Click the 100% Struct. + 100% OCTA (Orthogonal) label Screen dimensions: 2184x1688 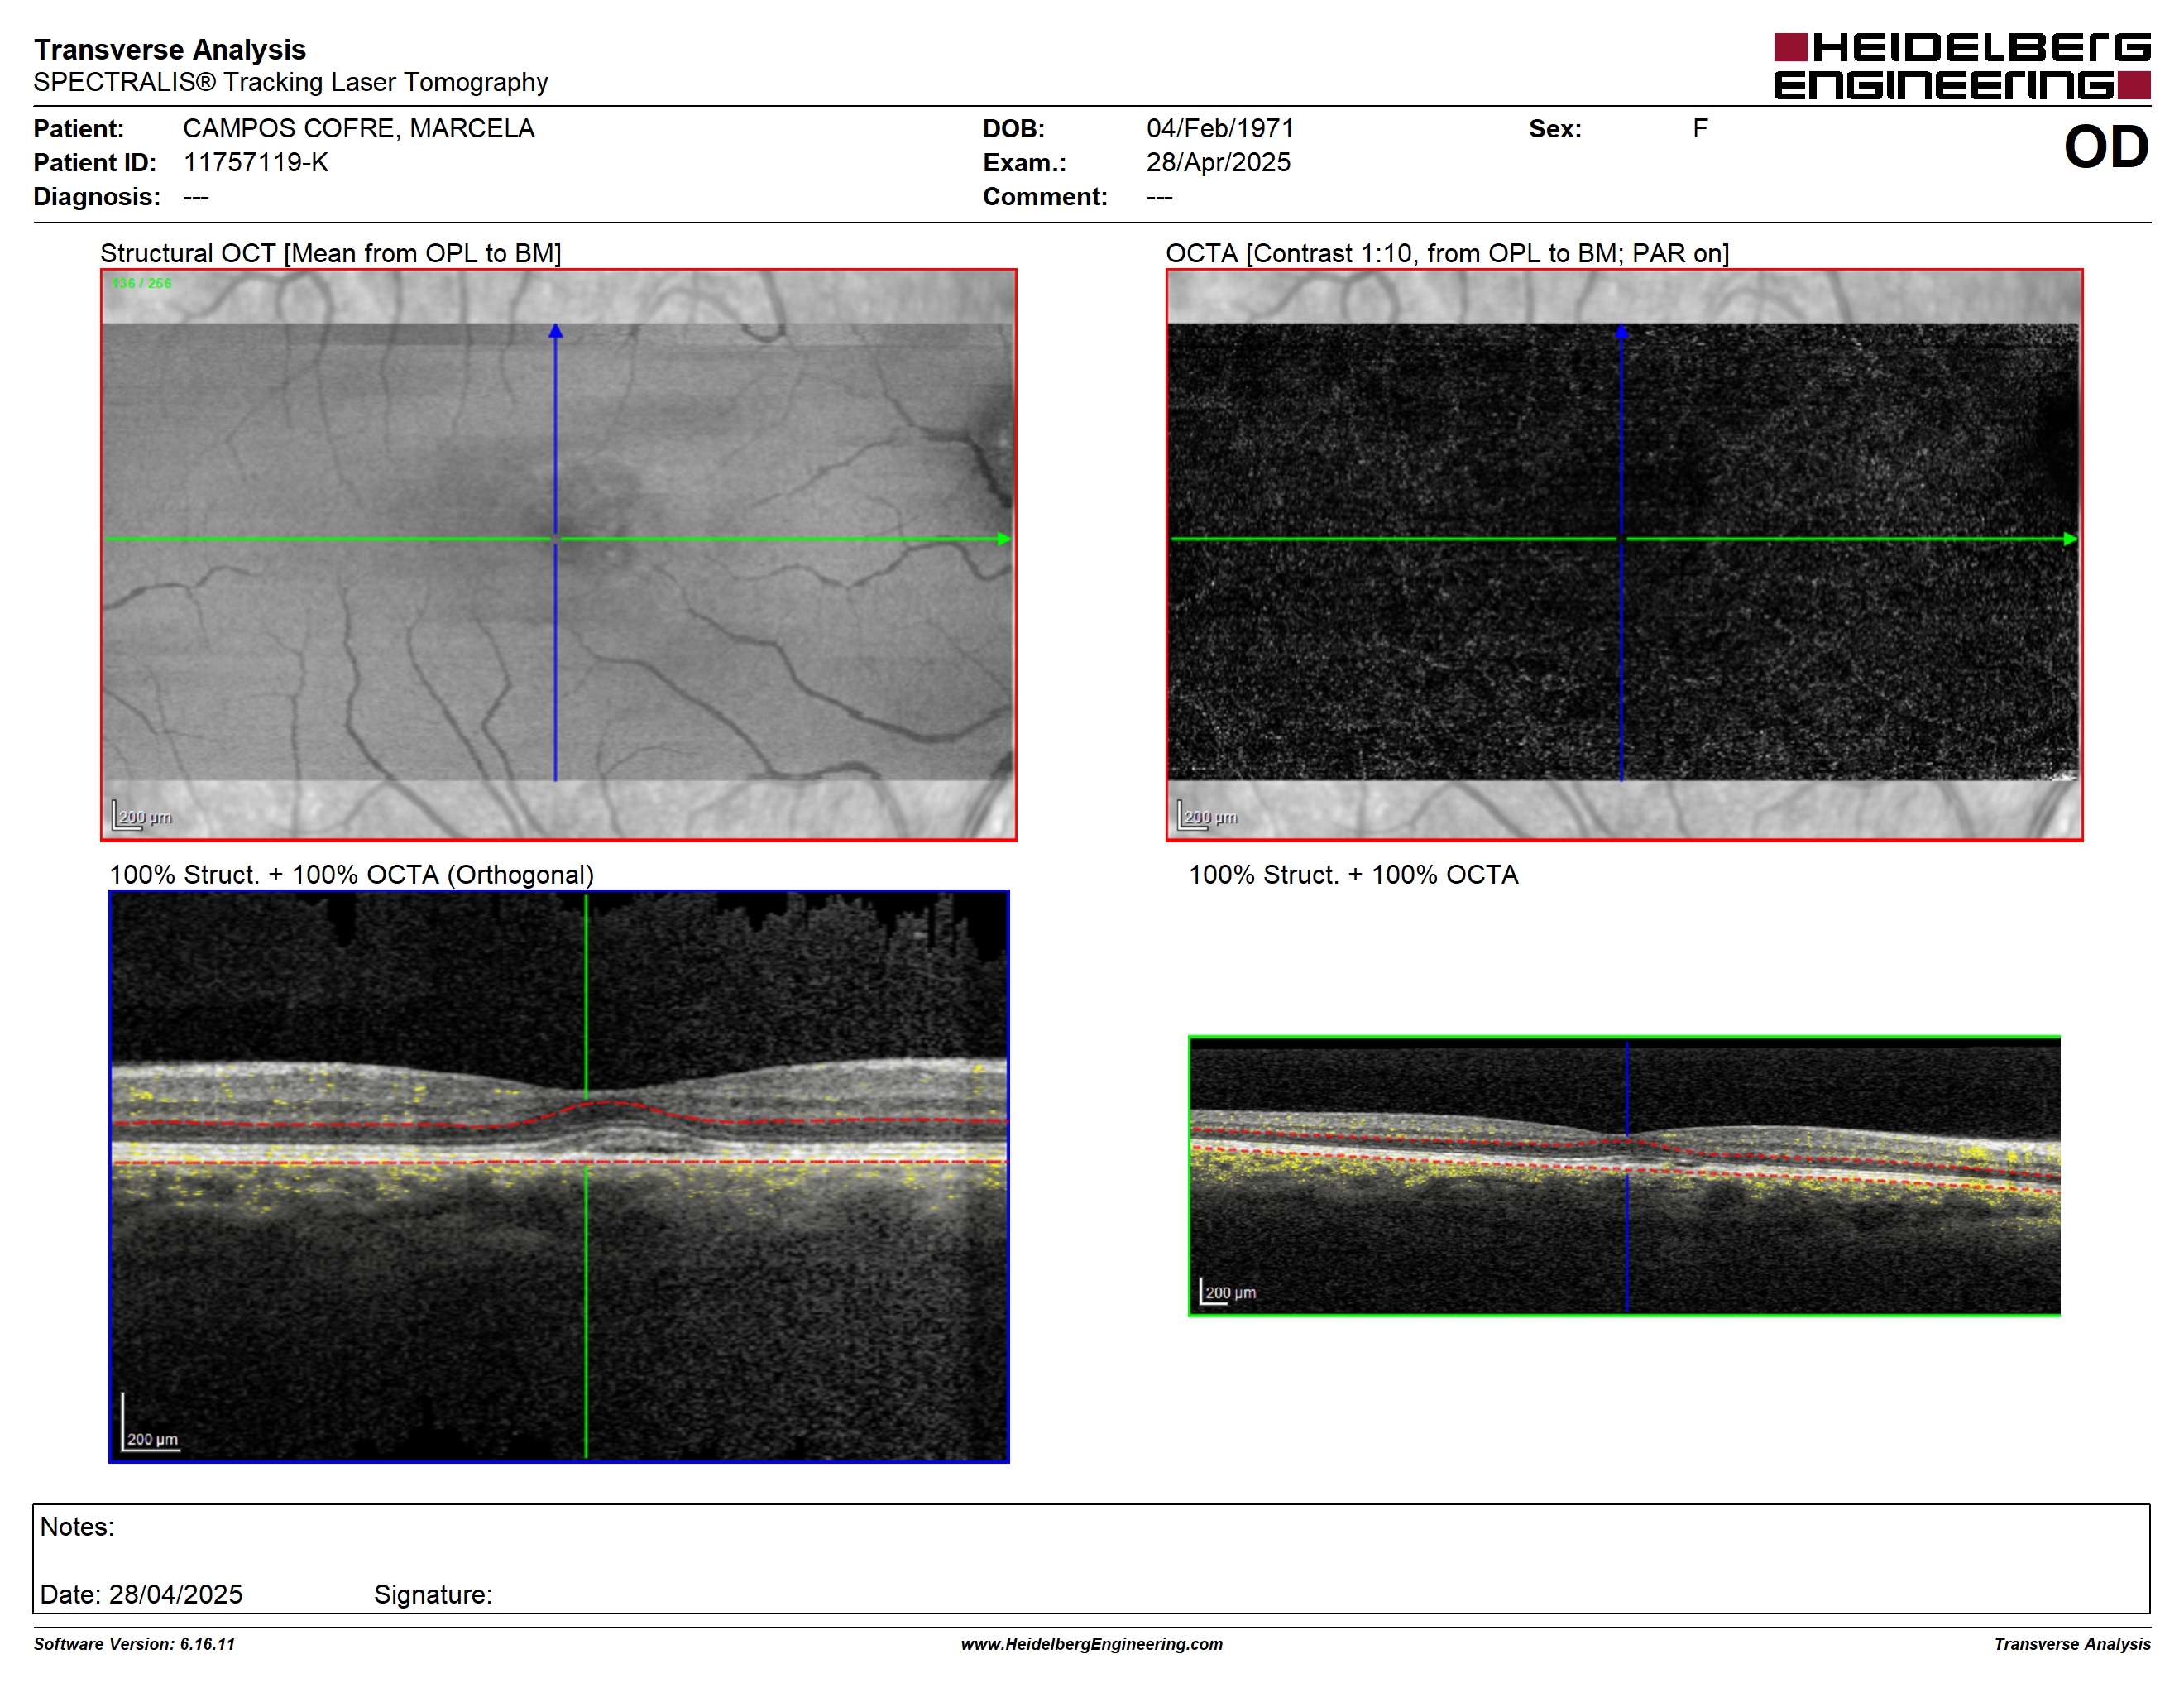351,875
